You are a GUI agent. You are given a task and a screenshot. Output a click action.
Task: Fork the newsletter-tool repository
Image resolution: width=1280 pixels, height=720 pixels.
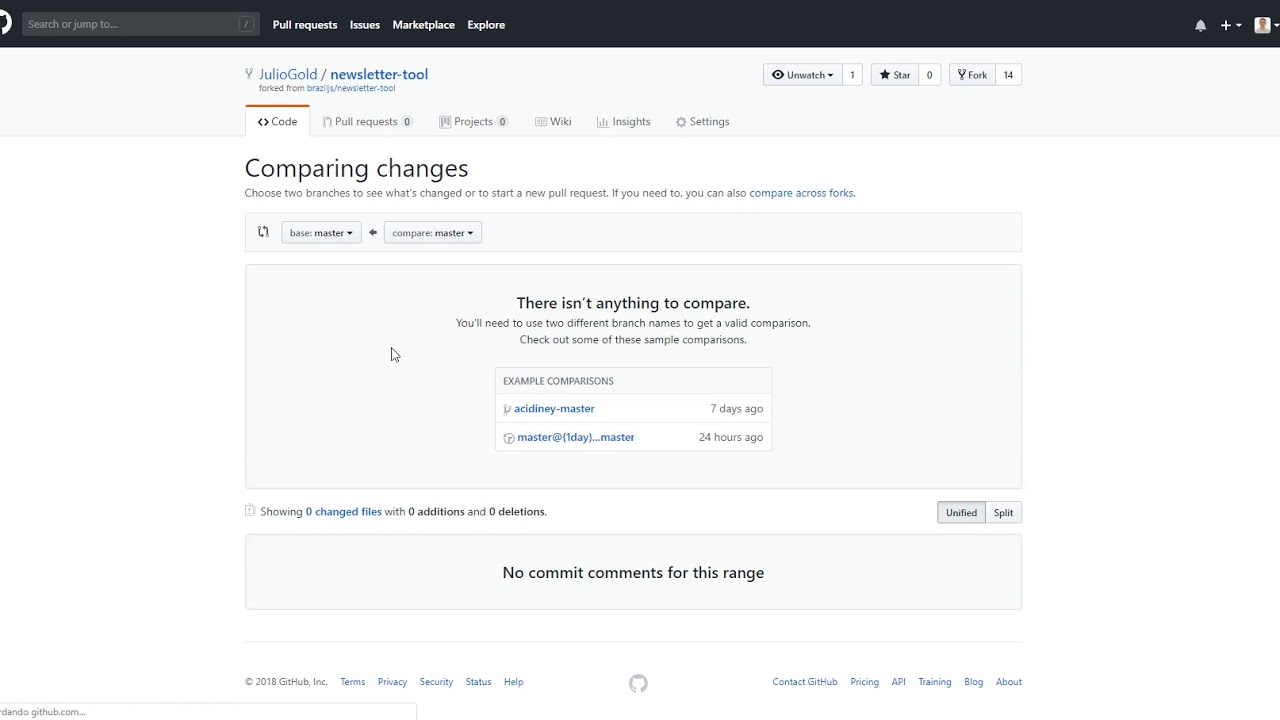point(972,75)
